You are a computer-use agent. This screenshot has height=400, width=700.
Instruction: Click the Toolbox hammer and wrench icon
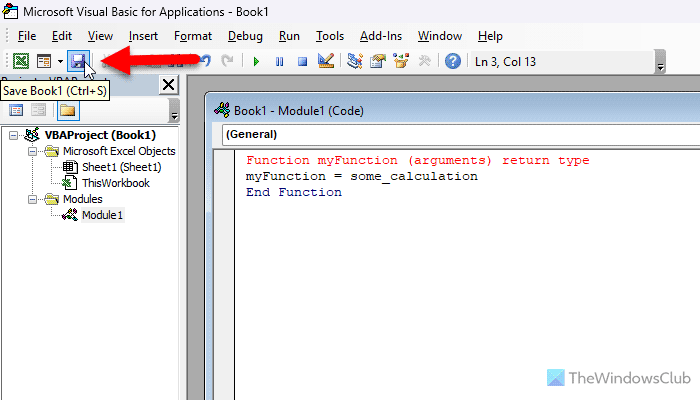(424, 61)
